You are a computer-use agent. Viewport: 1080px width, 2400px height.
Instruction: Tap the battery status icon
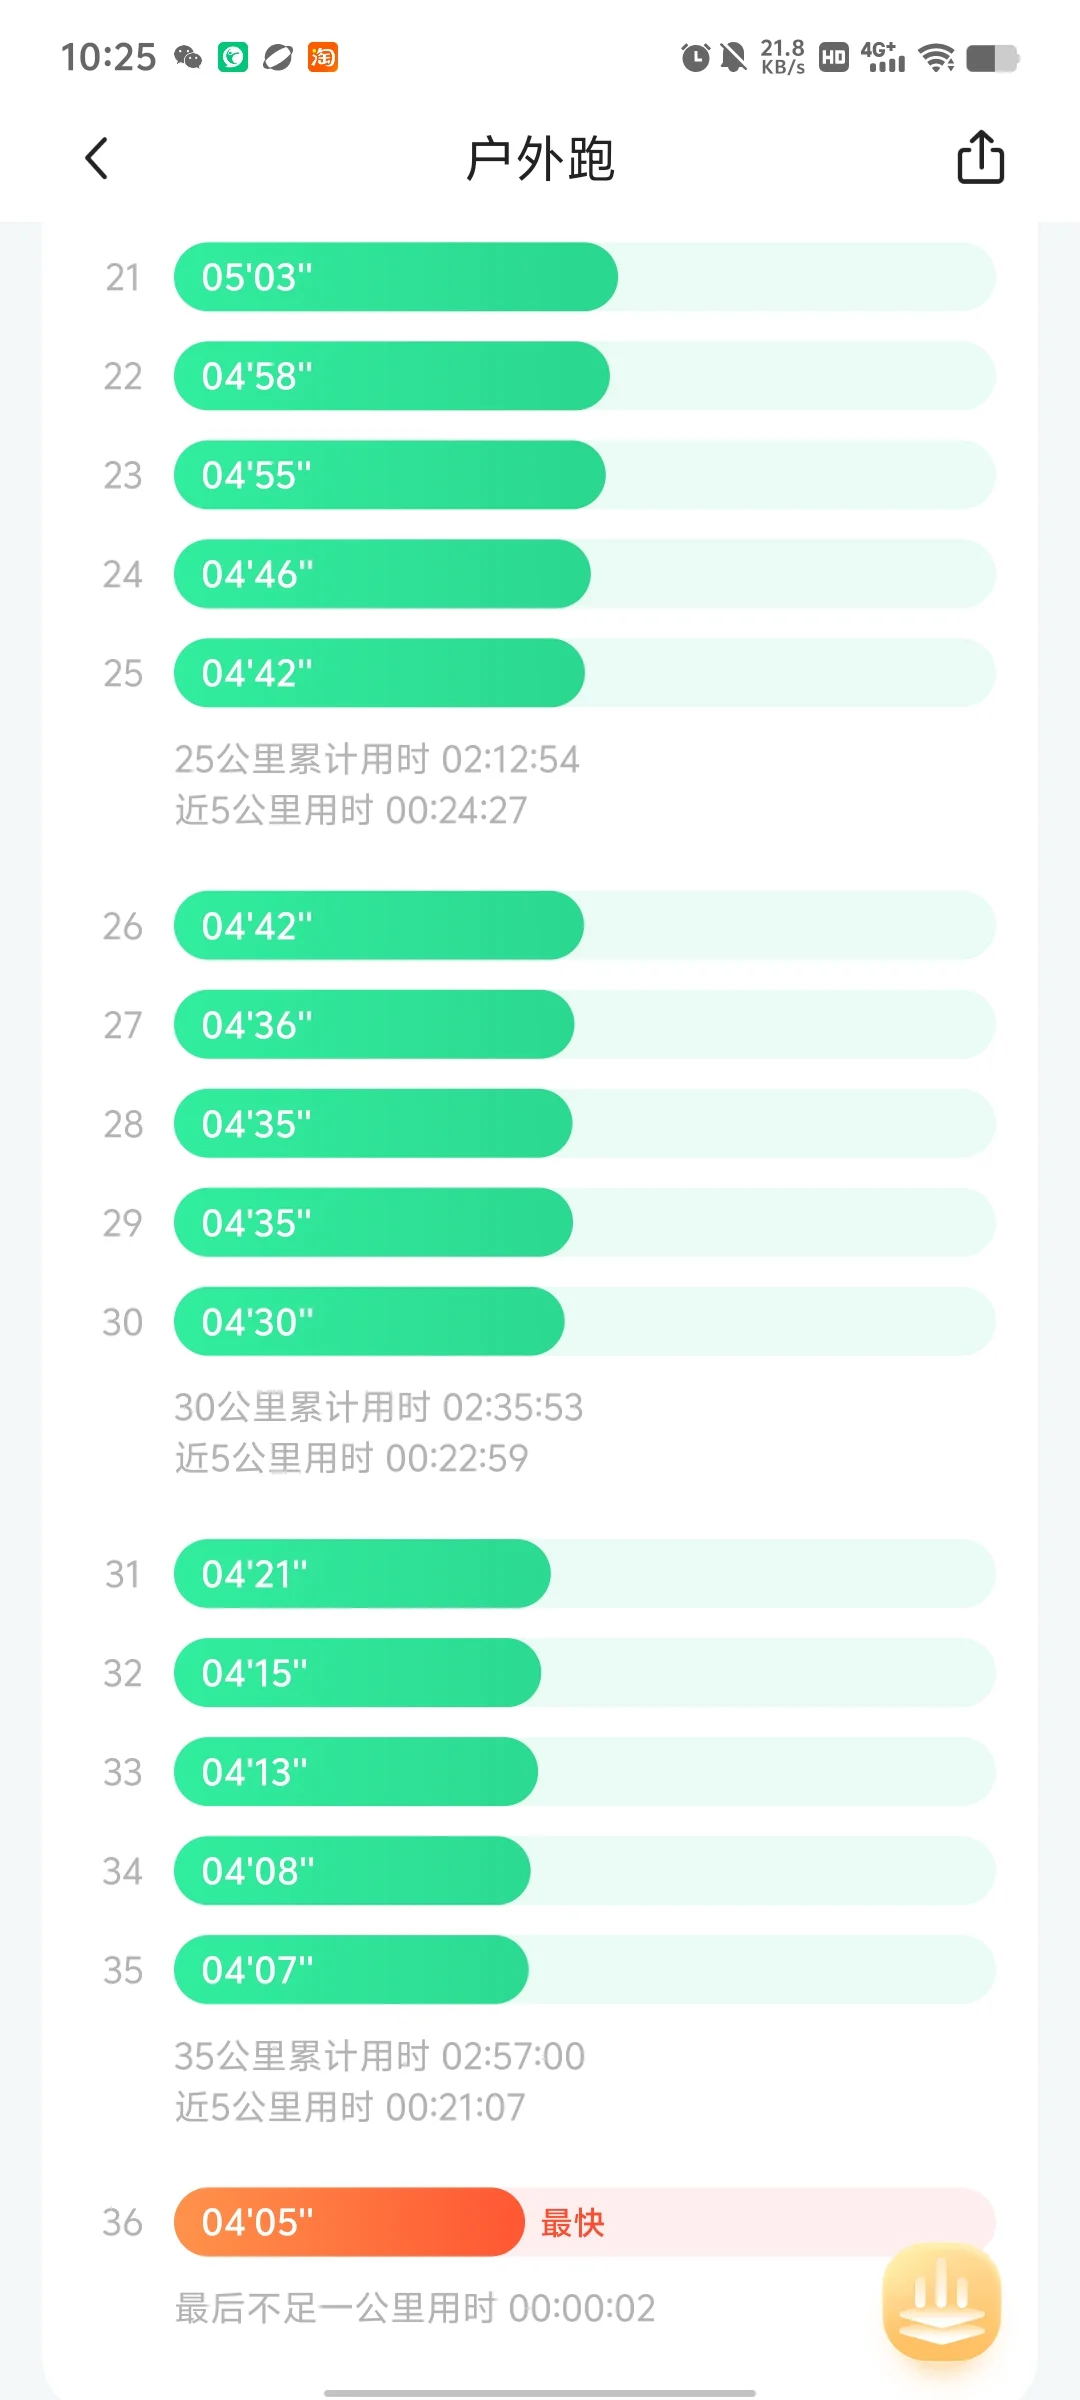992,58
